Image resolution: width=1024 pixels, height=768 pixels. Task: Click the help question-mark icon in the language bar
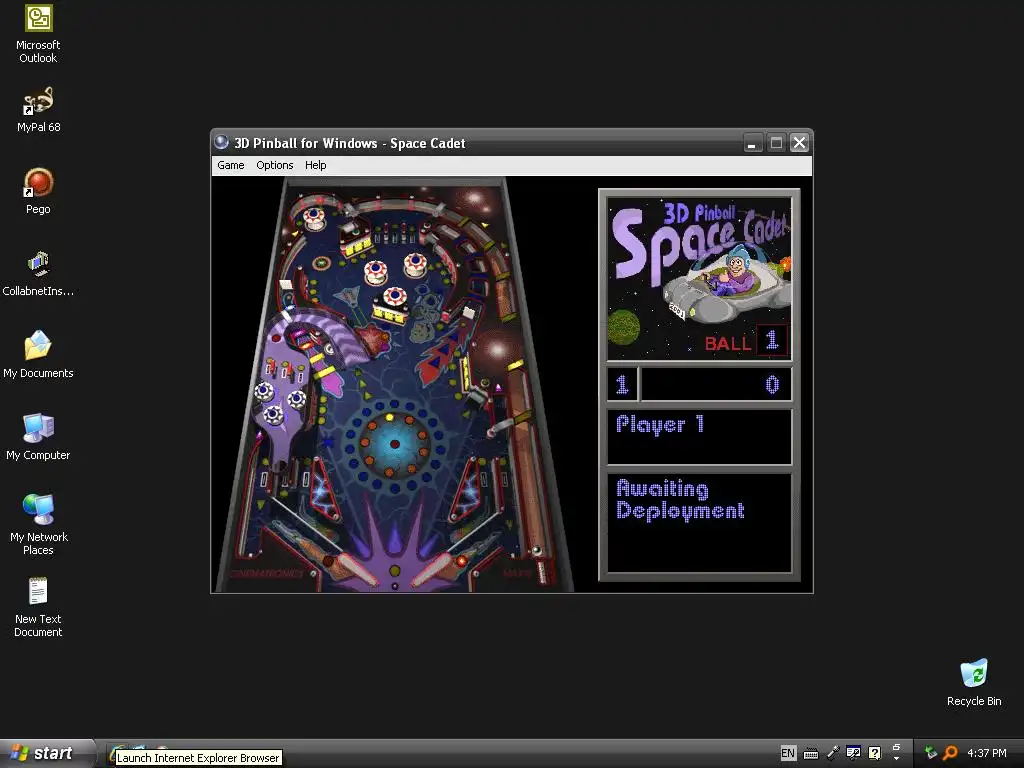tap(875, 753)
